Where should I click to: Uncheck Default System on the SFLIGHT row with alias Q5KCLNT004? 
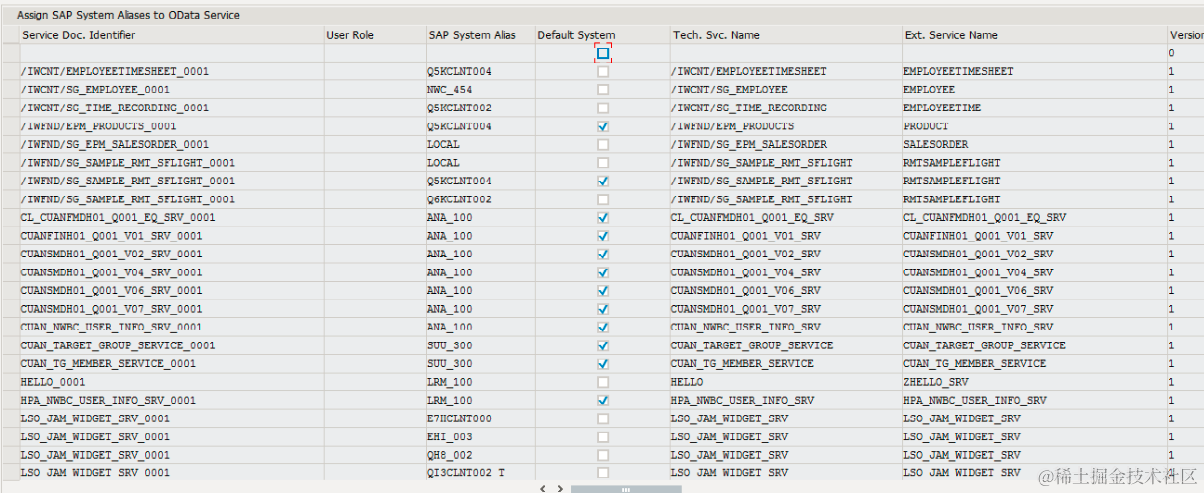click(x=603, y=181)
